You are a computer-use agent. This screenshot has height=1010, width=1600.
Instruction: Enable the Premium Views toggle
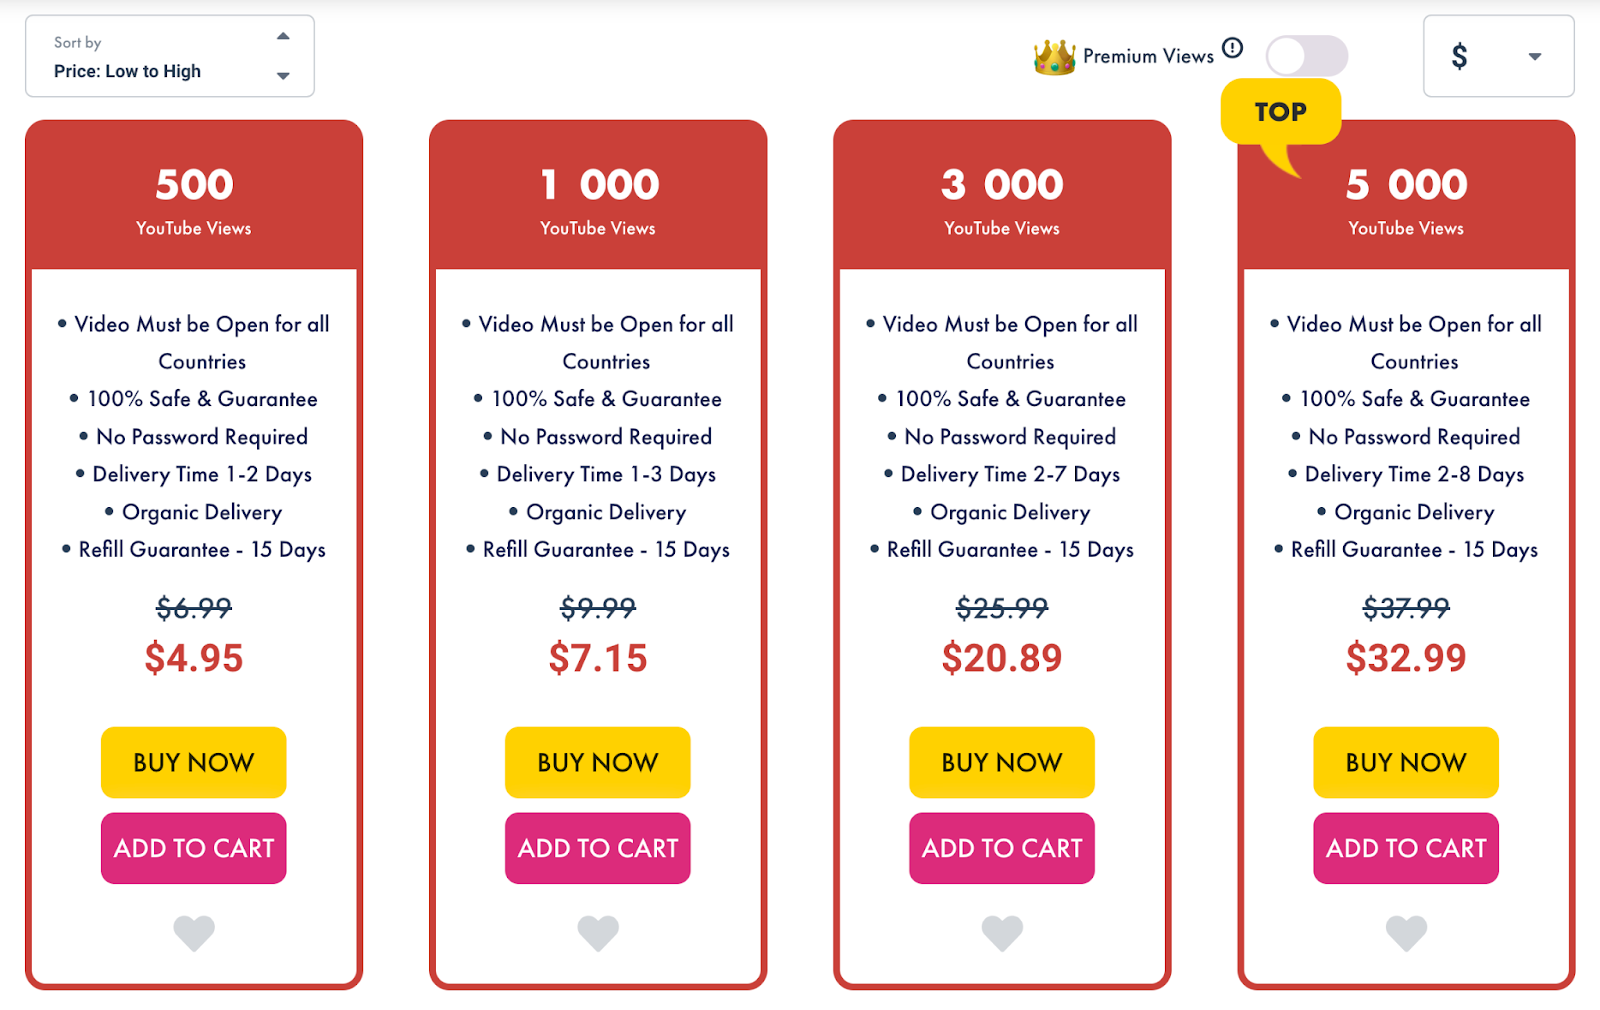[x=1306, y=56]
